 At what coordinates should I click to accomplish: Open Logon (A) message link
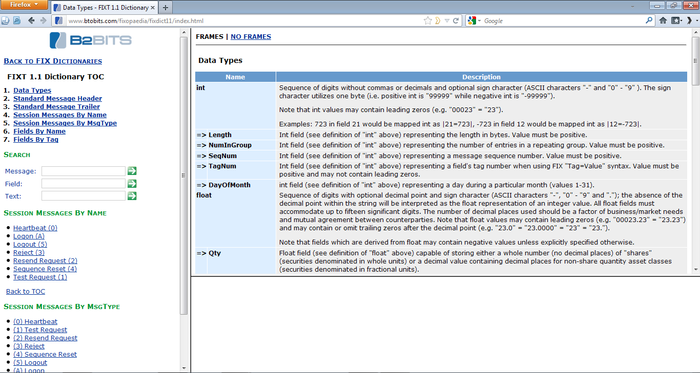pyautogui.click(x=29, y=236)
